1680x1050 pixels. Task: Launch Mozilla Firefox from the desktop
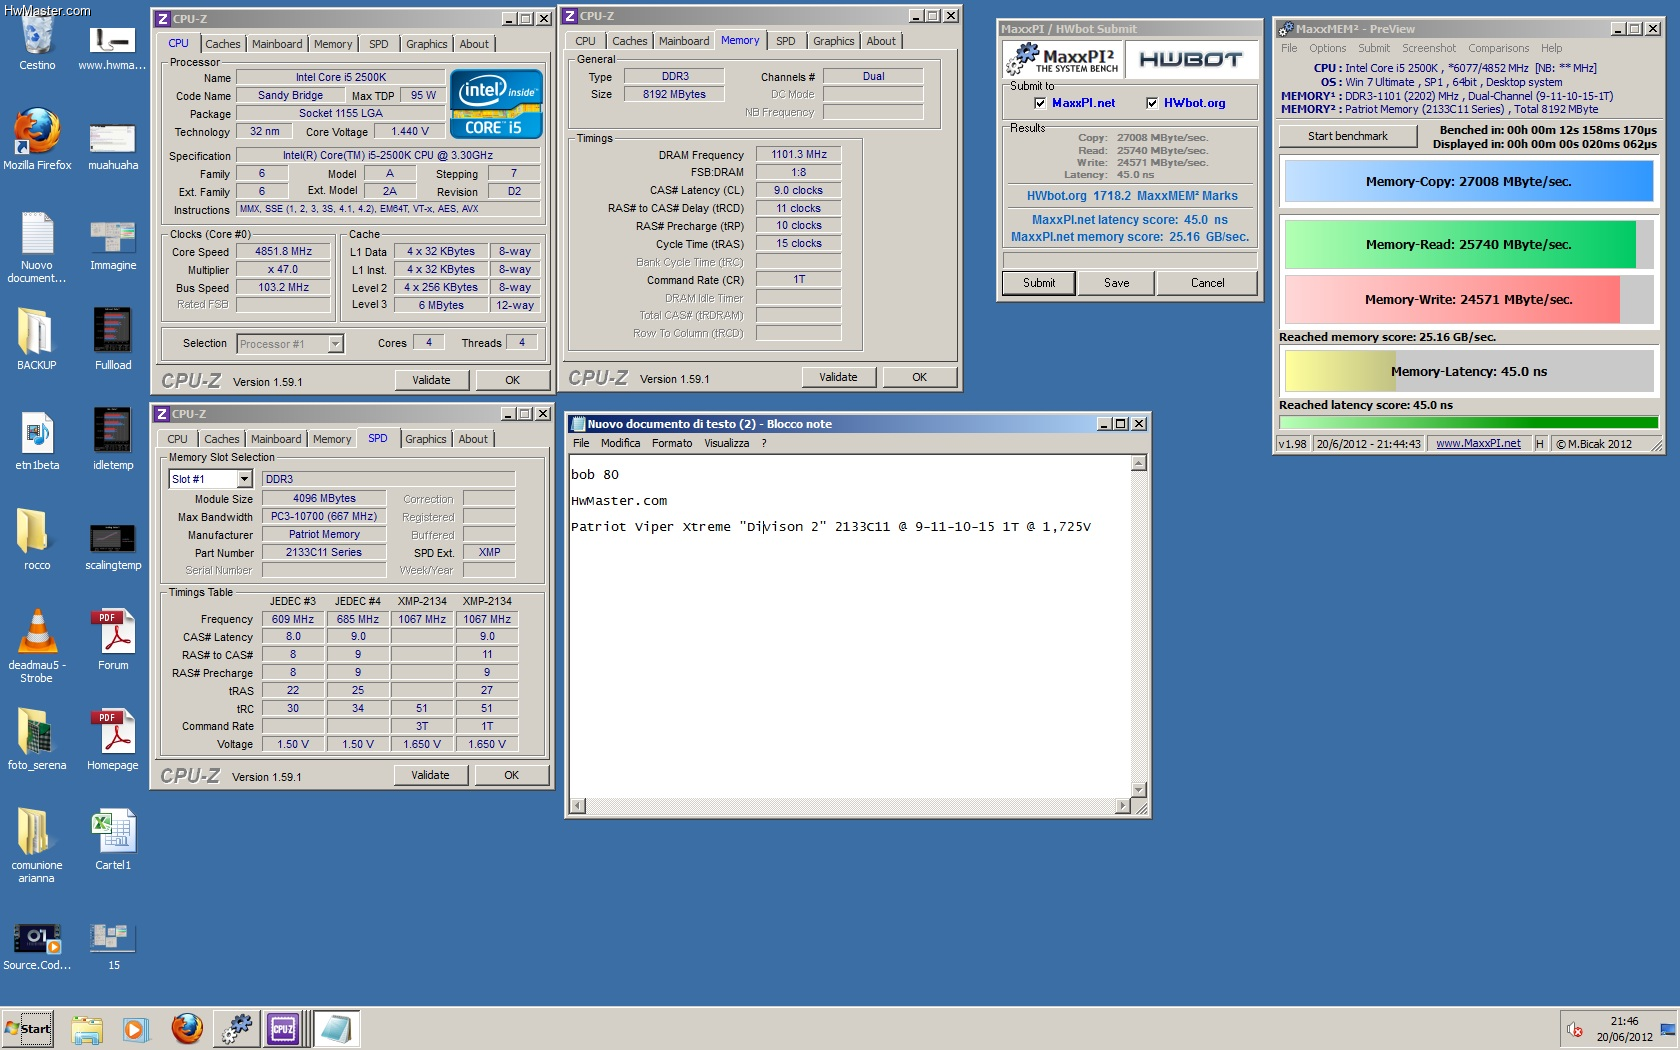pos(37,140)
